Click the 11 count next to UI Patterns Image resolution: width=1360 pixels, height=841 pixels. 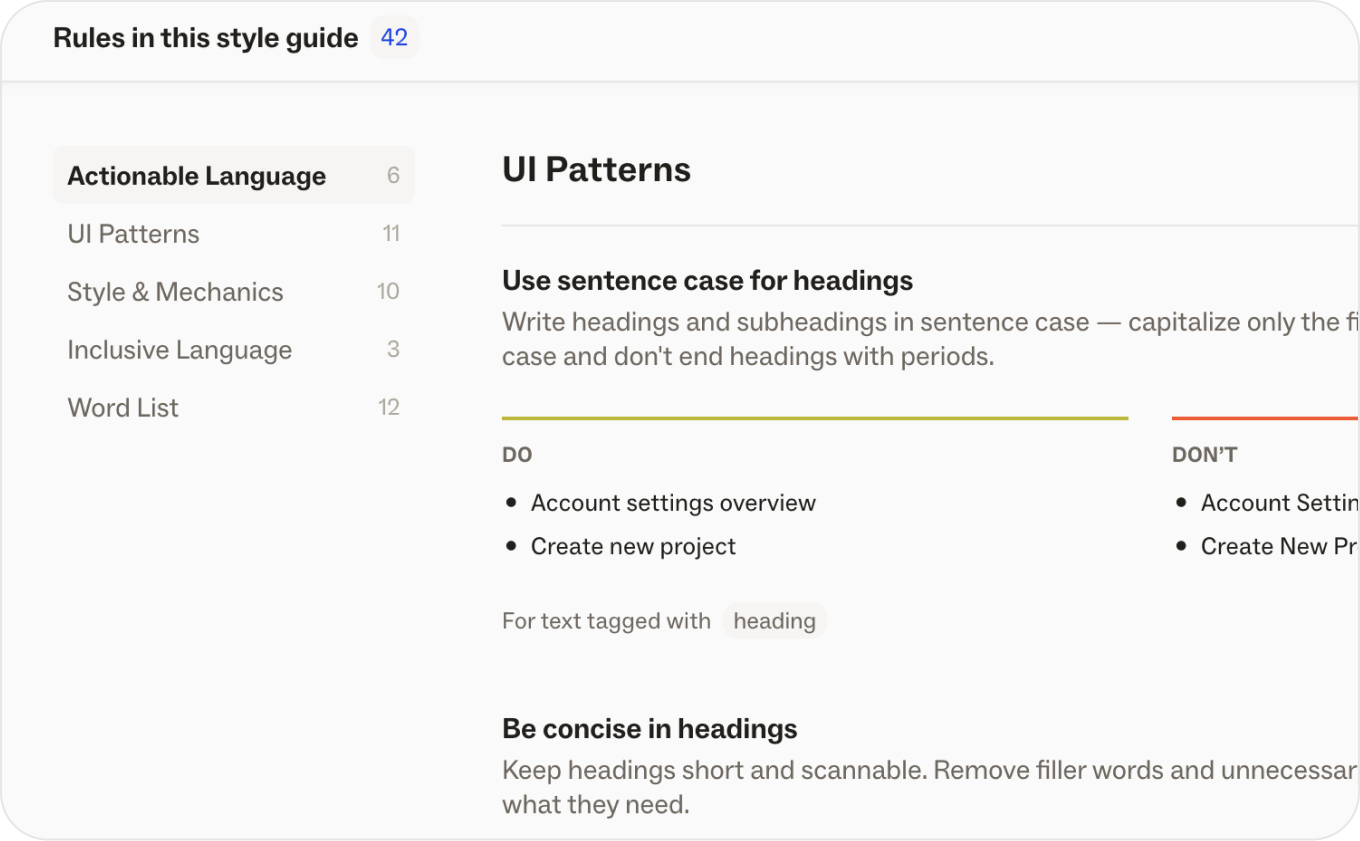tap(391, 234)
